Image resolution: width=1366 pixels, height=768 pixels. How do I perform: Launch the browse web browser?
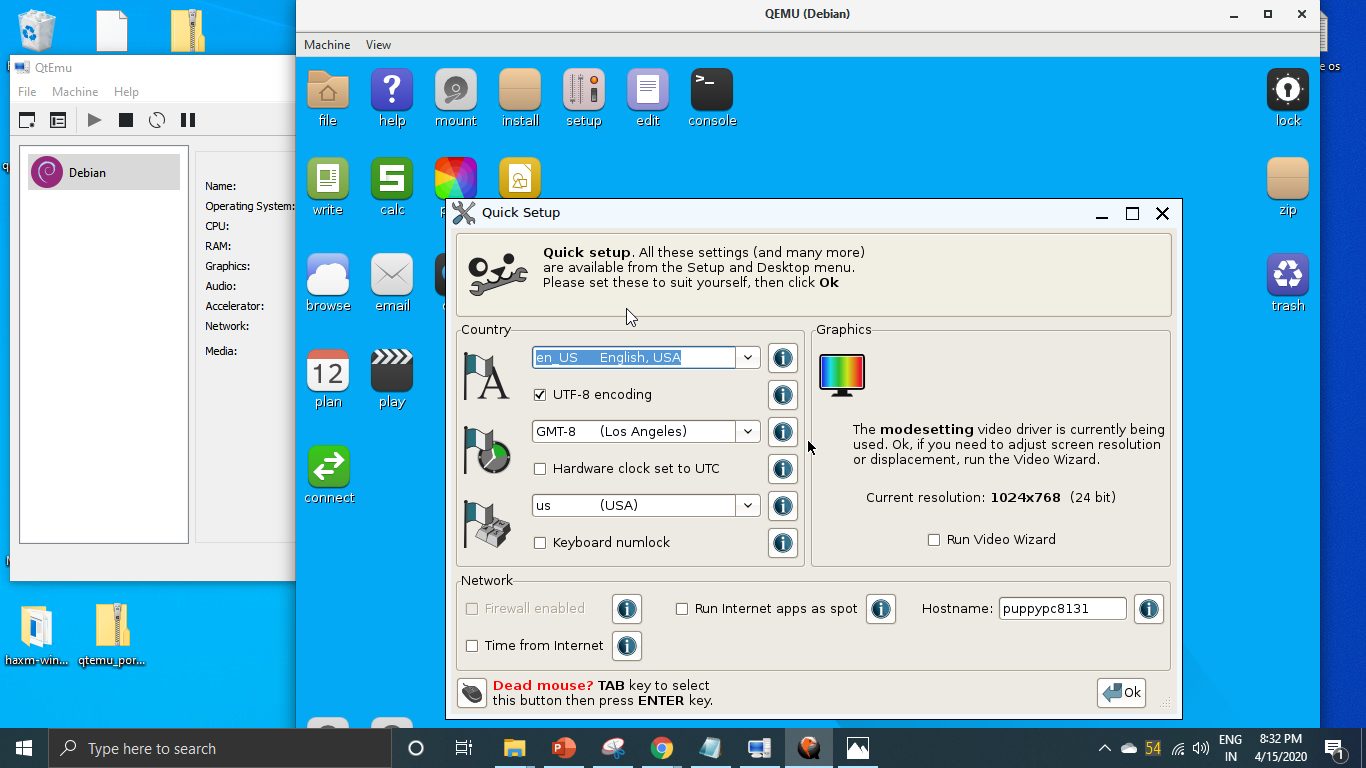click(328, 280)
